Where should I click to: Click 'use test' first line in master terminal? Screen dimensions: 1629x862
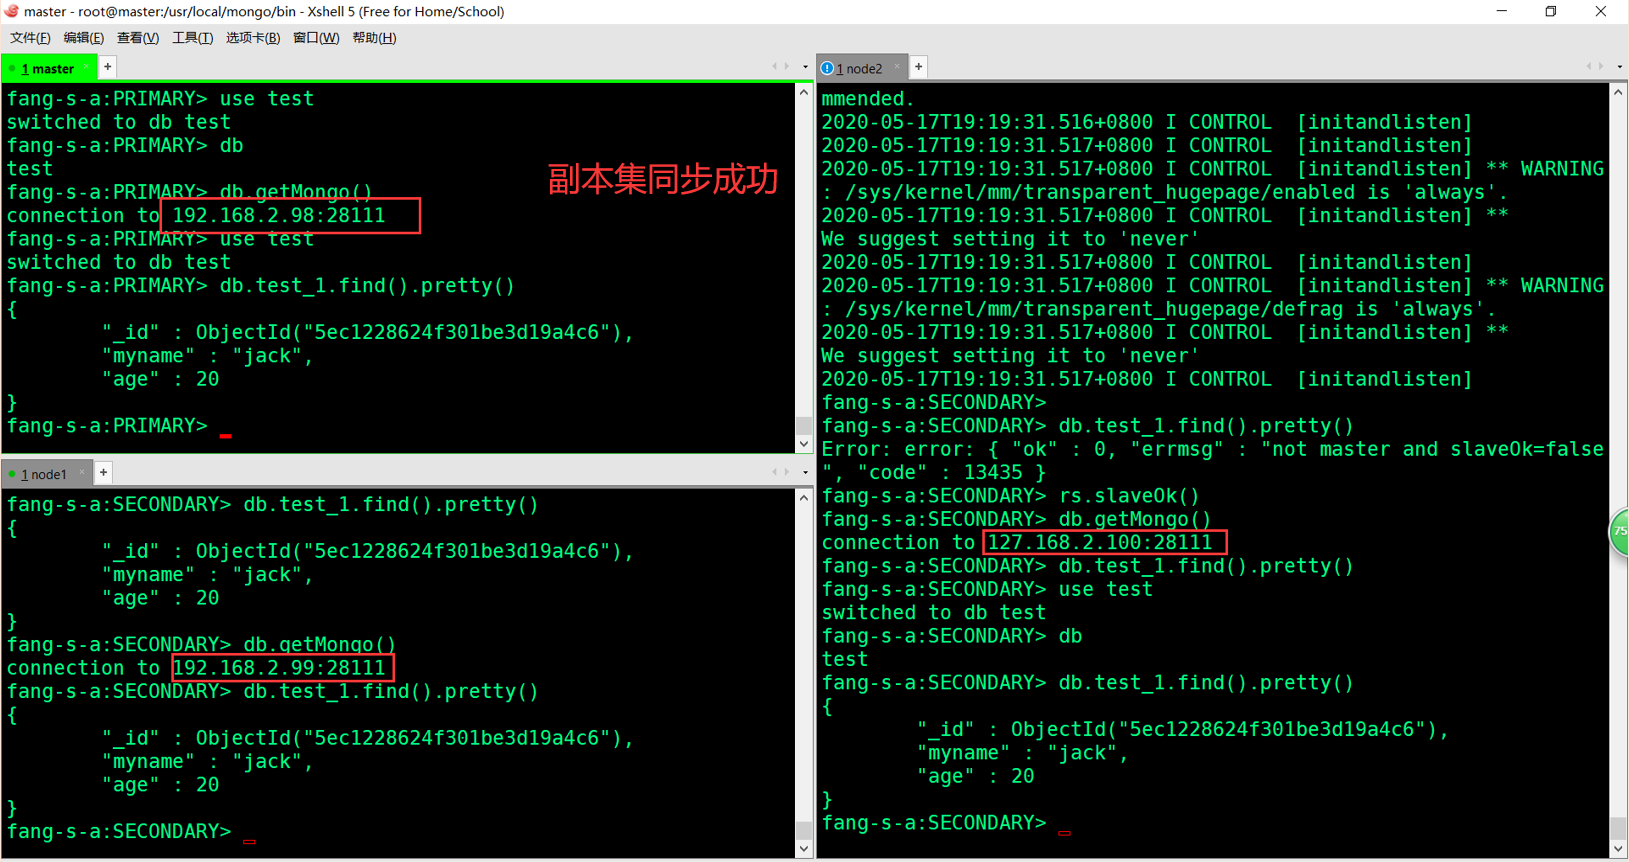click(267, 98)
